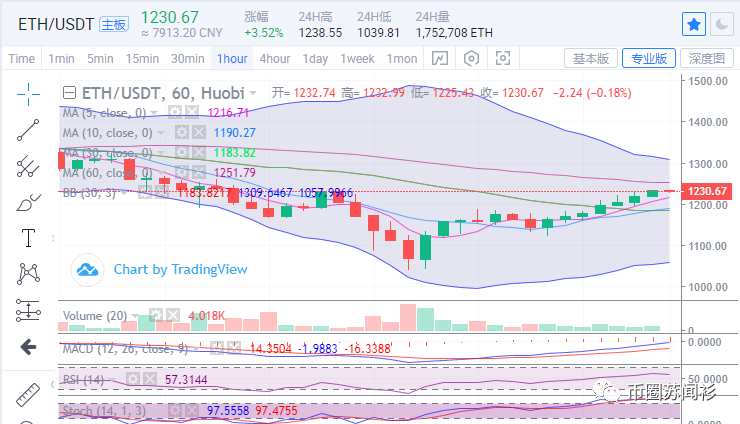Click the fullscreen chart icon
The width and height of the screenshot is (740, 424).
(504, 58)
